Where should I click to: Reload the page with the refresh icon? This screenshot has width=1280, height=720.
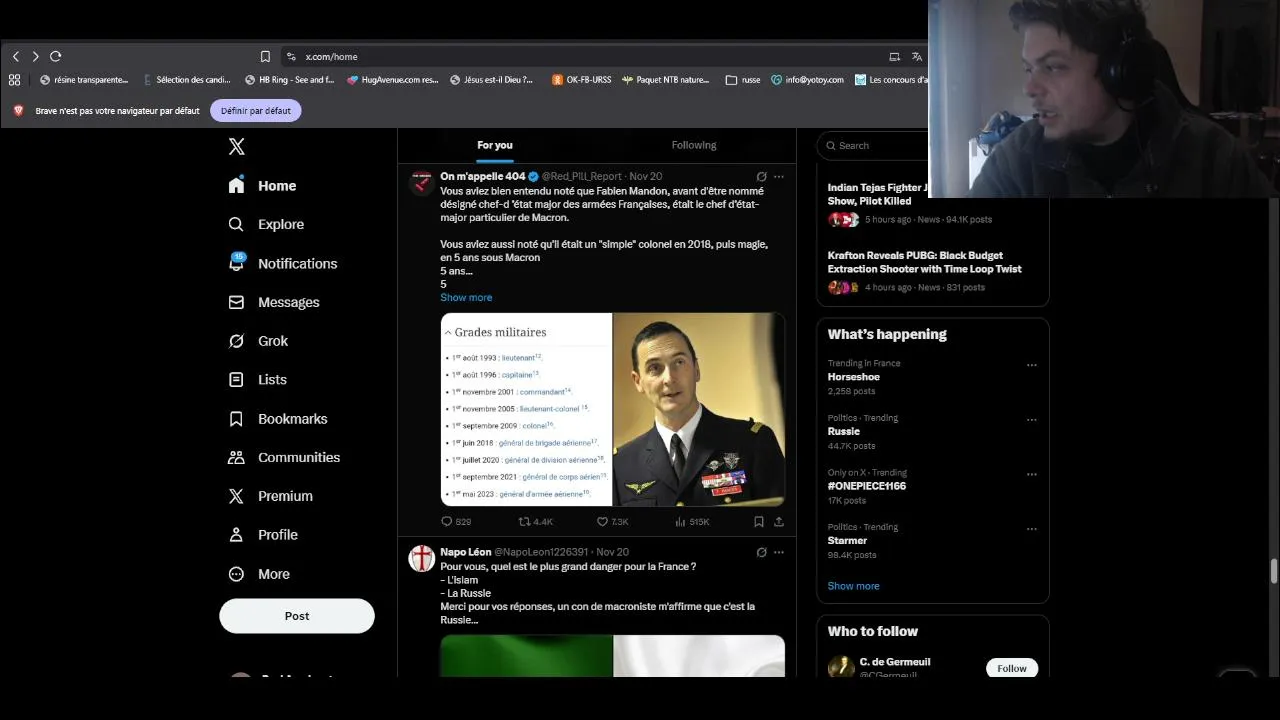(x=56, y=57)
